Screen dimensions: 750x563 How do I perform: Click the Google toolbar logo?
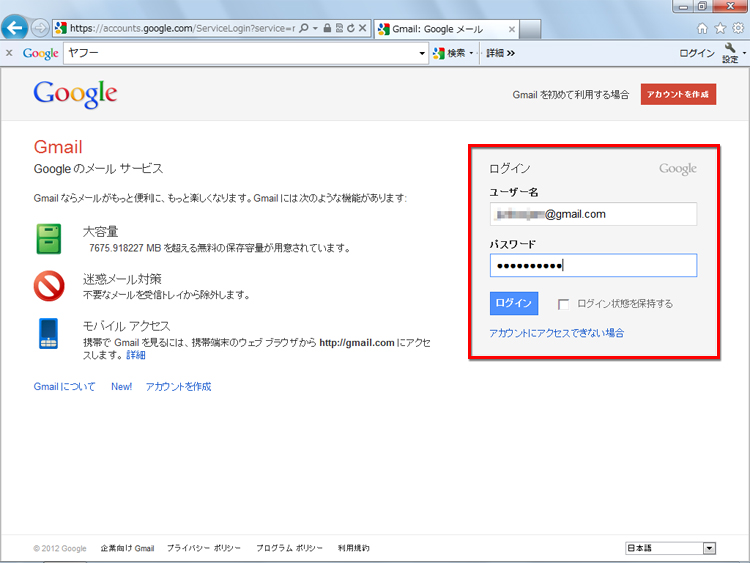coord(41,53)
